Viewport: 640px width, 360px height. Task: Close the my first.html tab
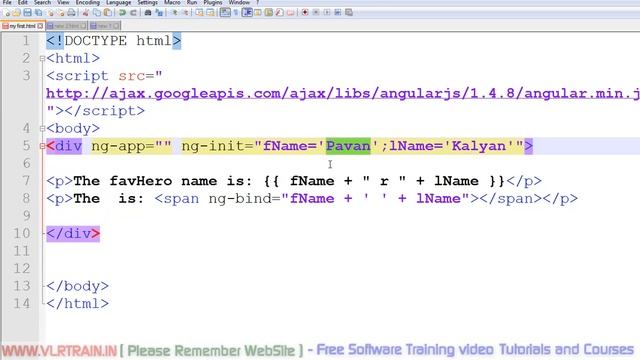(x=40, y=26)
